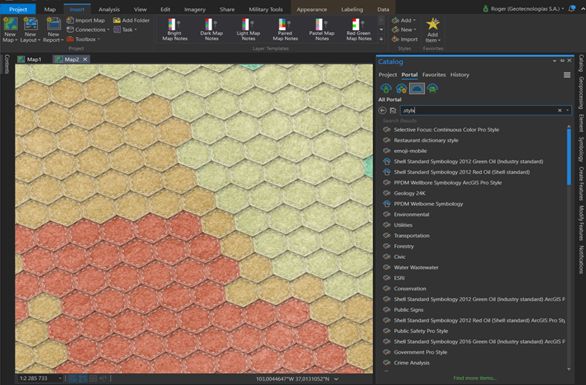Open the Appearance ribbon tab
This screenshot has height=385, width=586.
(312, 9)
